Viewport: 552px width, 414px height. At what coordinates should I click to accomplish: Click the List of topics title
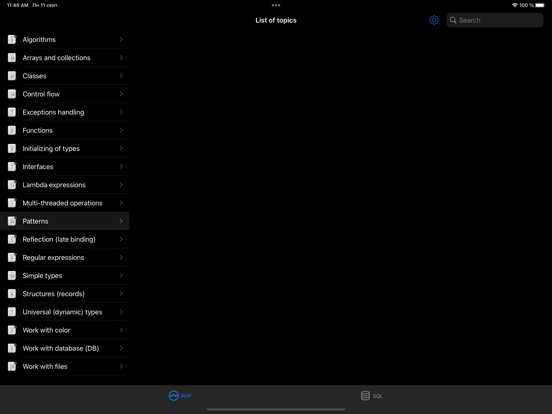pos(276,20)
